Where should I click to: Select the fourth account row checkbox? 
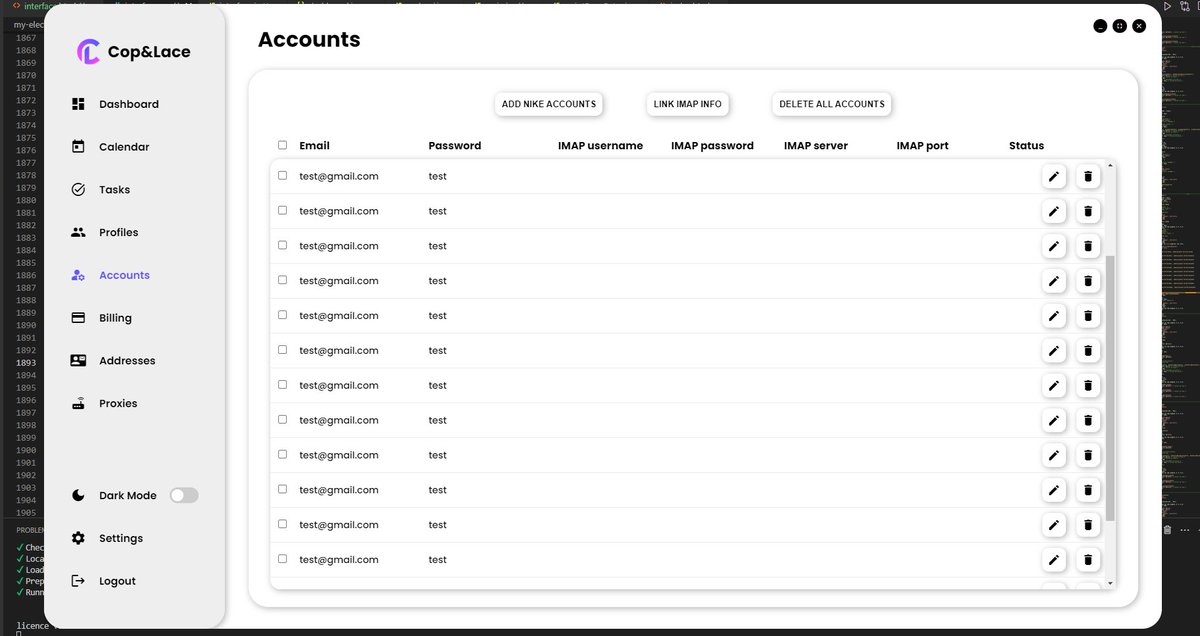point(282,280)
